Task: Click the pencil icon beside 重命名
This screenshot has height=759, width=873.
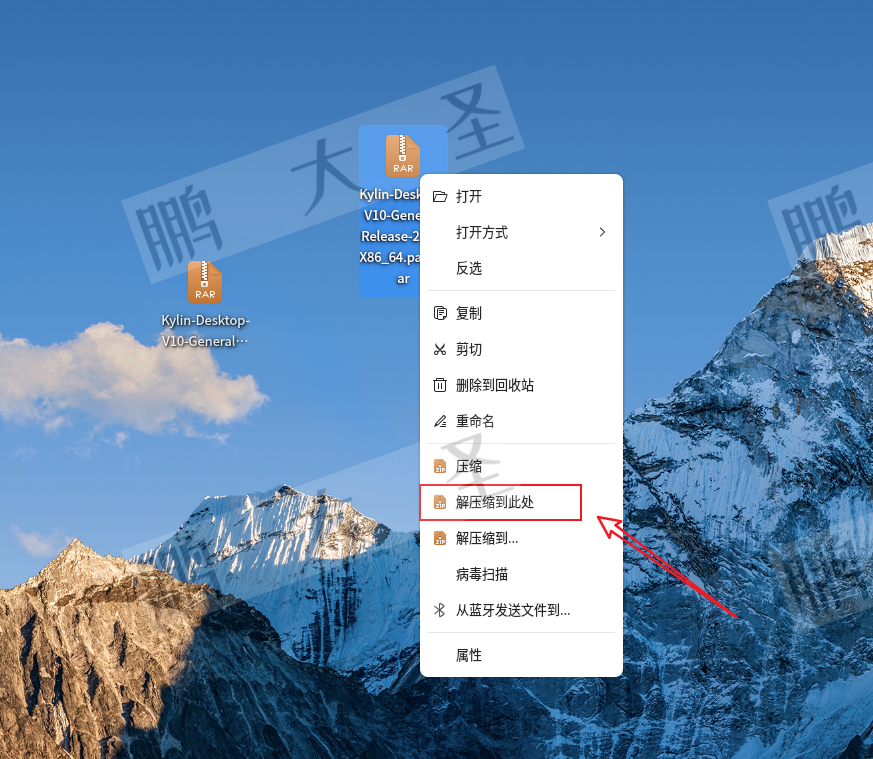Action: point(440,422)
